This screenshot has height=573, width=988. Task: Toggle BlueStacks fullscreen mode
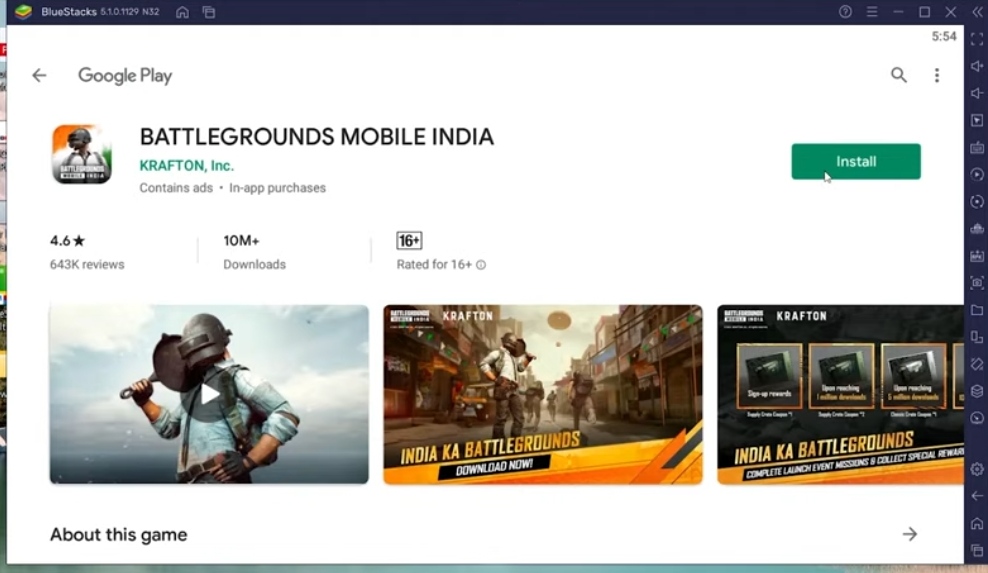click(x=977, y=39)
